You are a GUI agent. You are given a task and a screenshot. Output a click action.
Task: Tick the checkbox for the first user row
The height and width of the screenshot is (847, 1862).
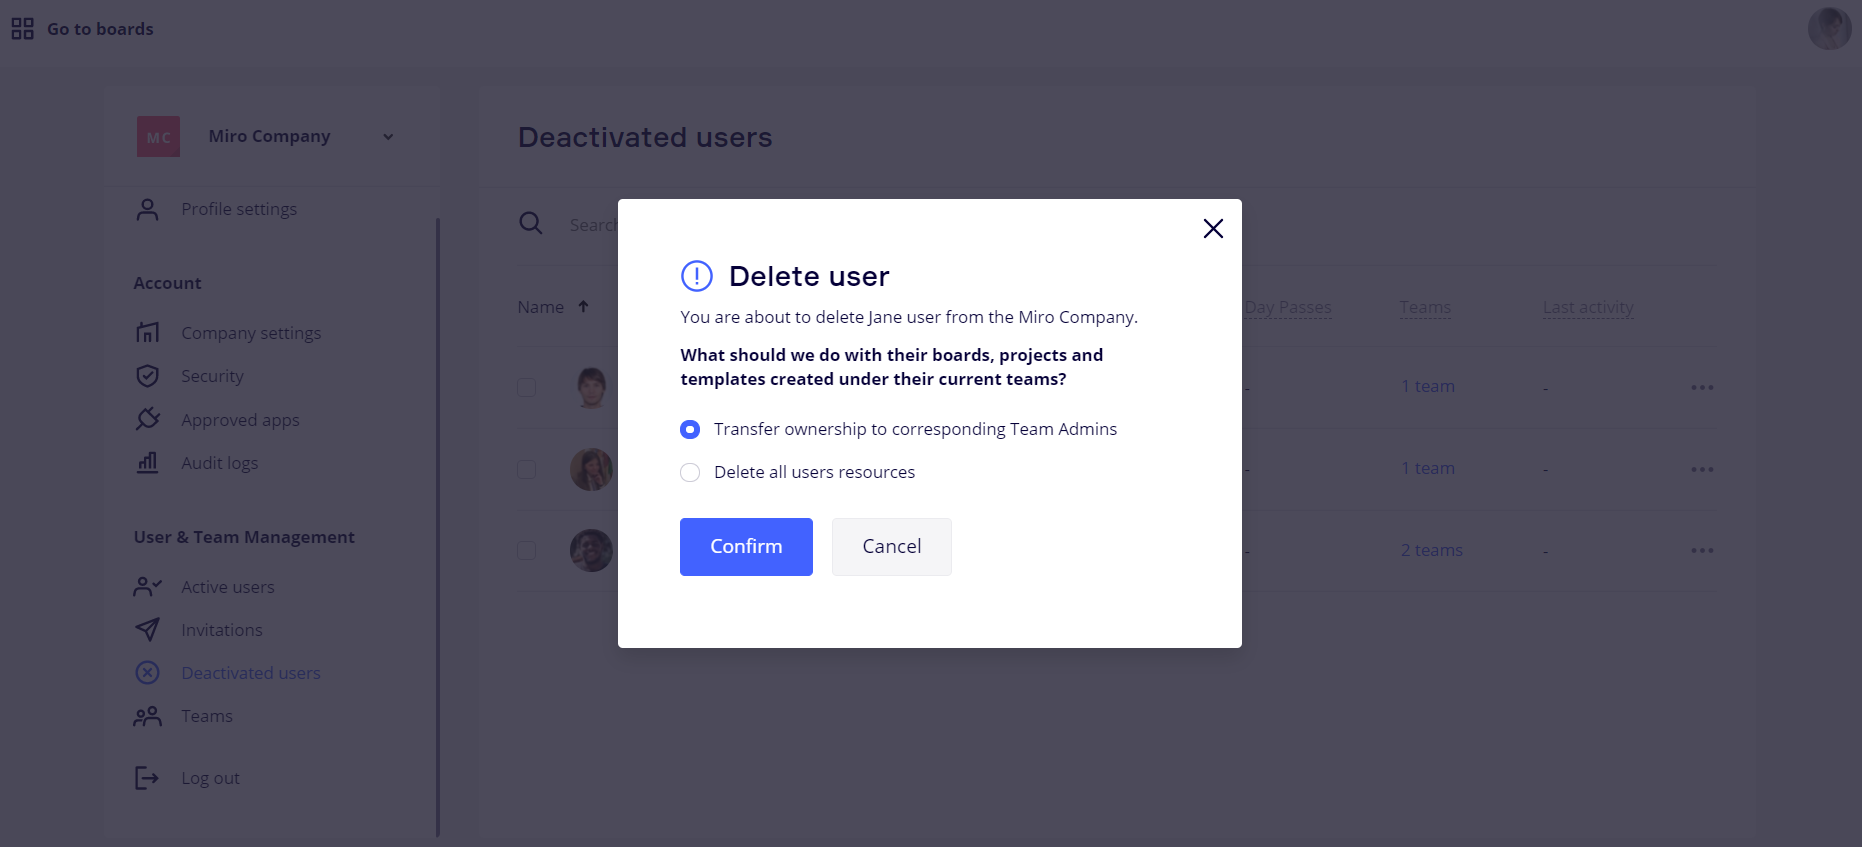coord(527,387)
